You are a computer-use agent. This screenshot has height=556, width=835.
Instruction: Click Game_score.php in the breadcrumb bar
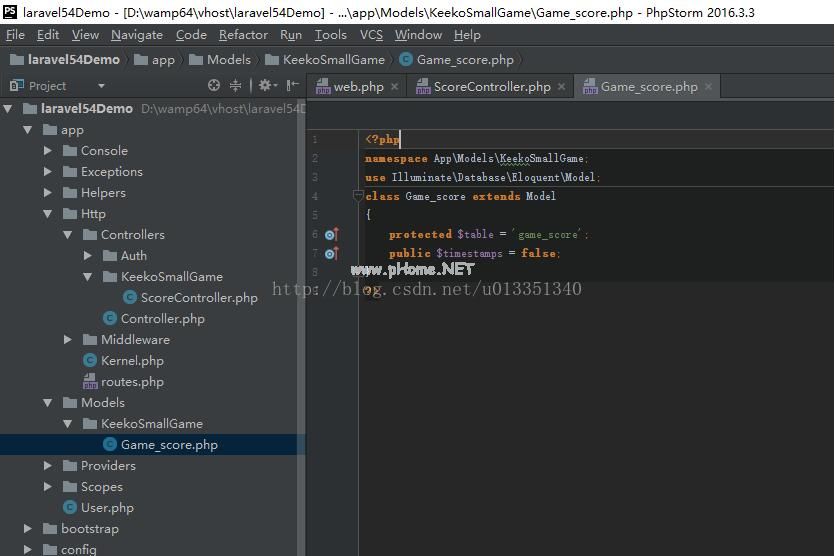[457, 60]
